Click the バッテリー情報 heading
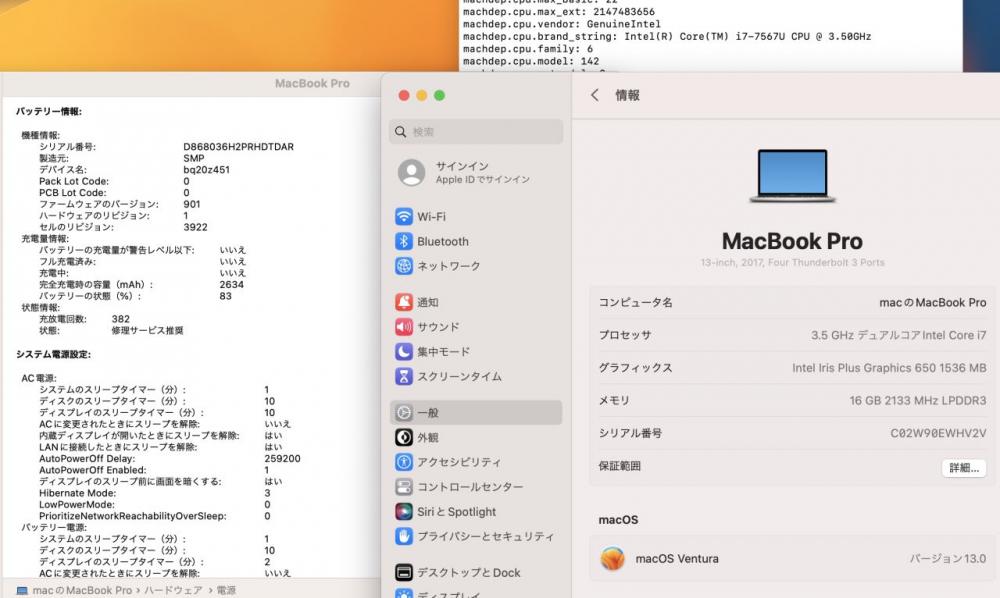The width and height of the screenshot is (1000, 598). coord(48,111)
